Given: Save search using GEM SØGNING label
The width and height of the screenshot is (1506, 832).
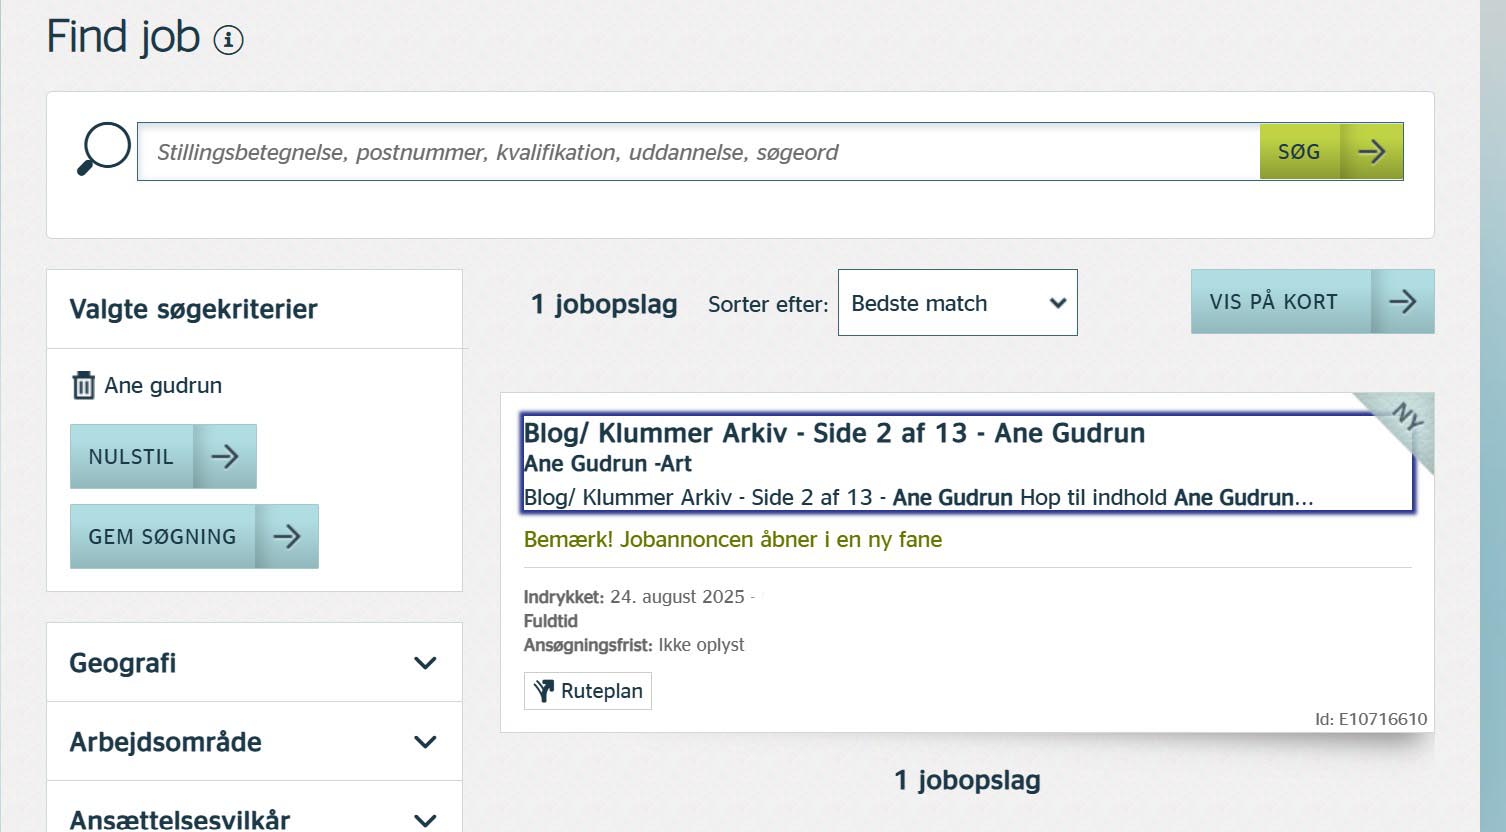Looking at the screenshot, I should (162, 537).
